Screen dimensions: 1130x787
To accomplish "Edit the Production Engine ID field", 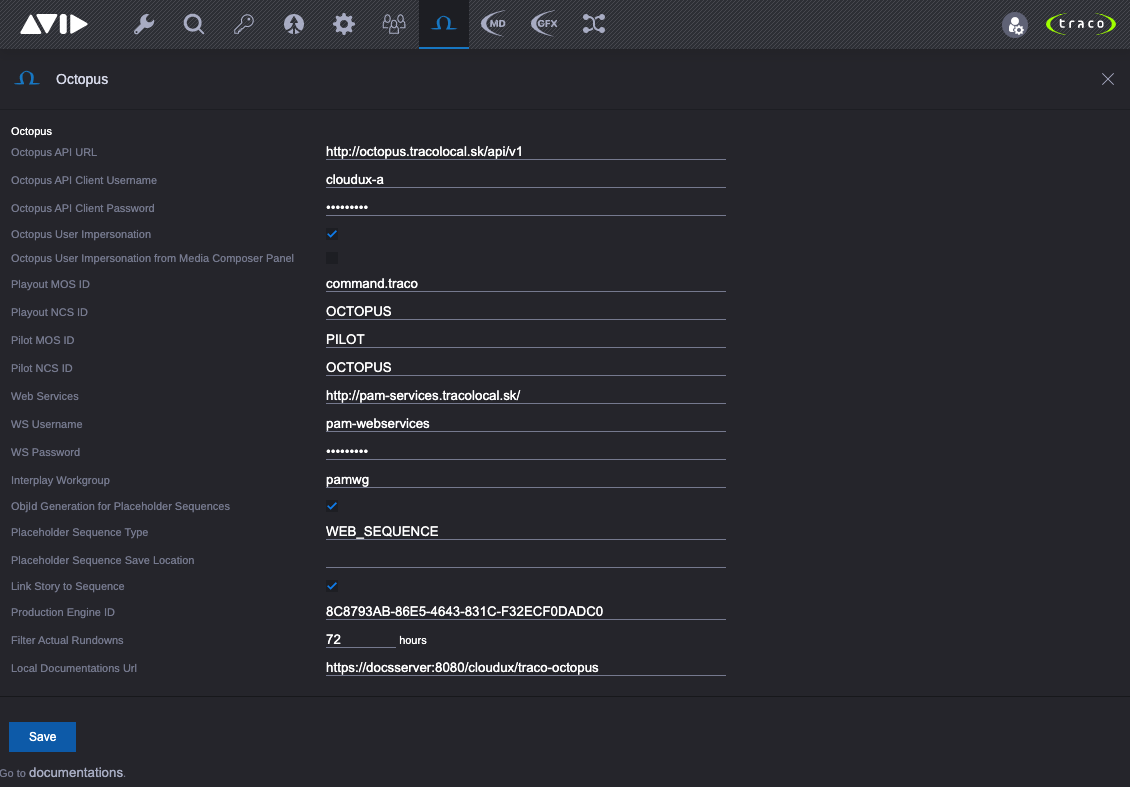I will [525, 611].
